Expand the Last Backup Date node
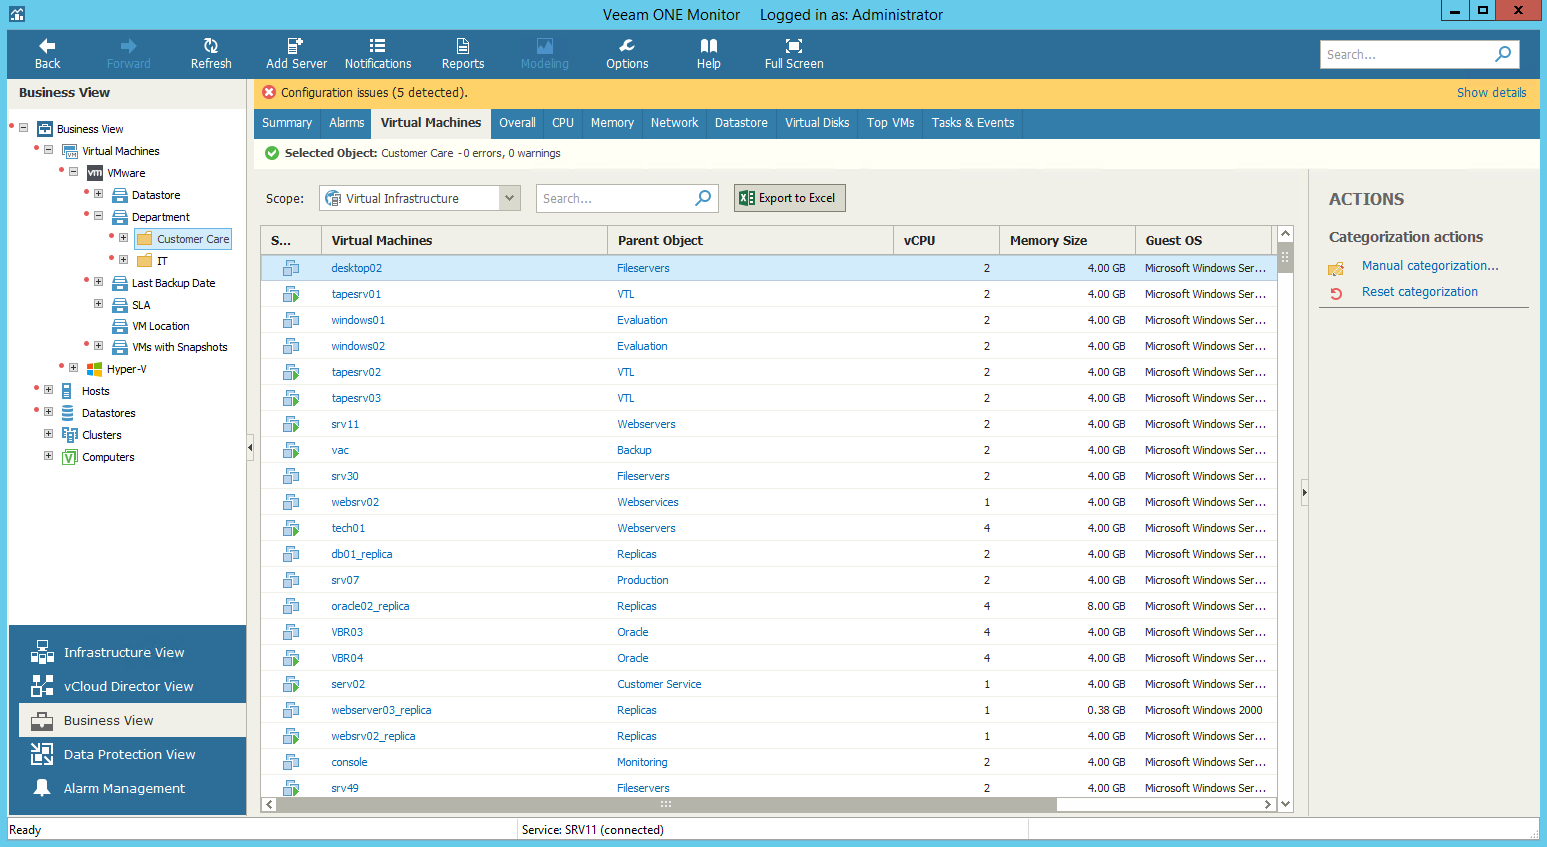Viewport: 1547px width, 847px height. 98,282
